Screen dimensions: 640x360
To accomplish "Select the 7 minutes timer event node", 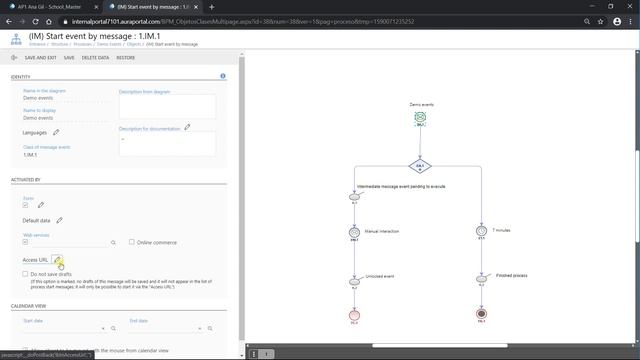I will tap(481, 231).
